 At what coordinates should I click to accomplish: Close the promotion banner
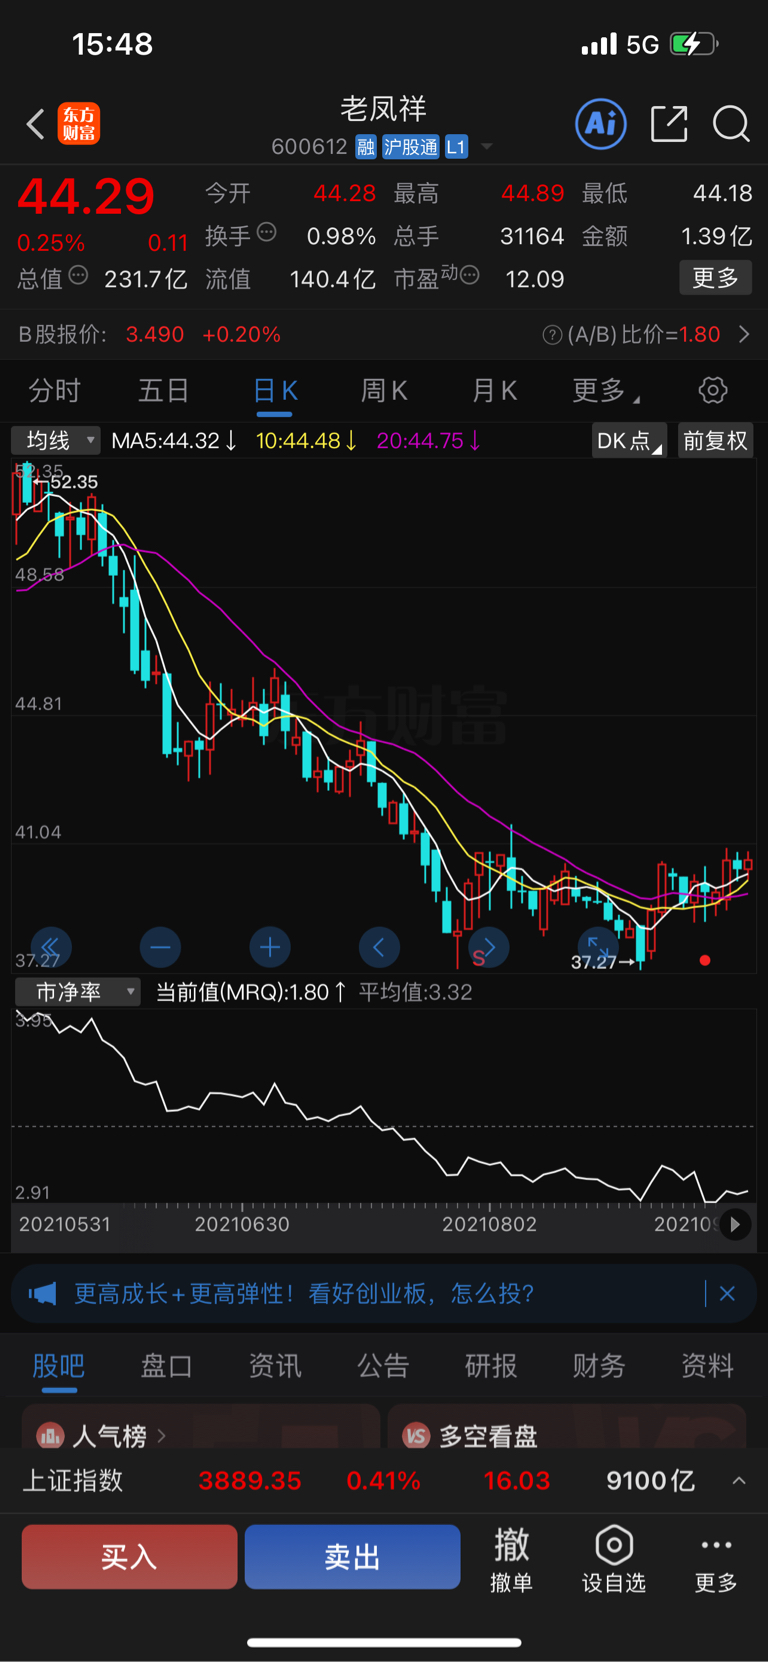[727, 1294]
